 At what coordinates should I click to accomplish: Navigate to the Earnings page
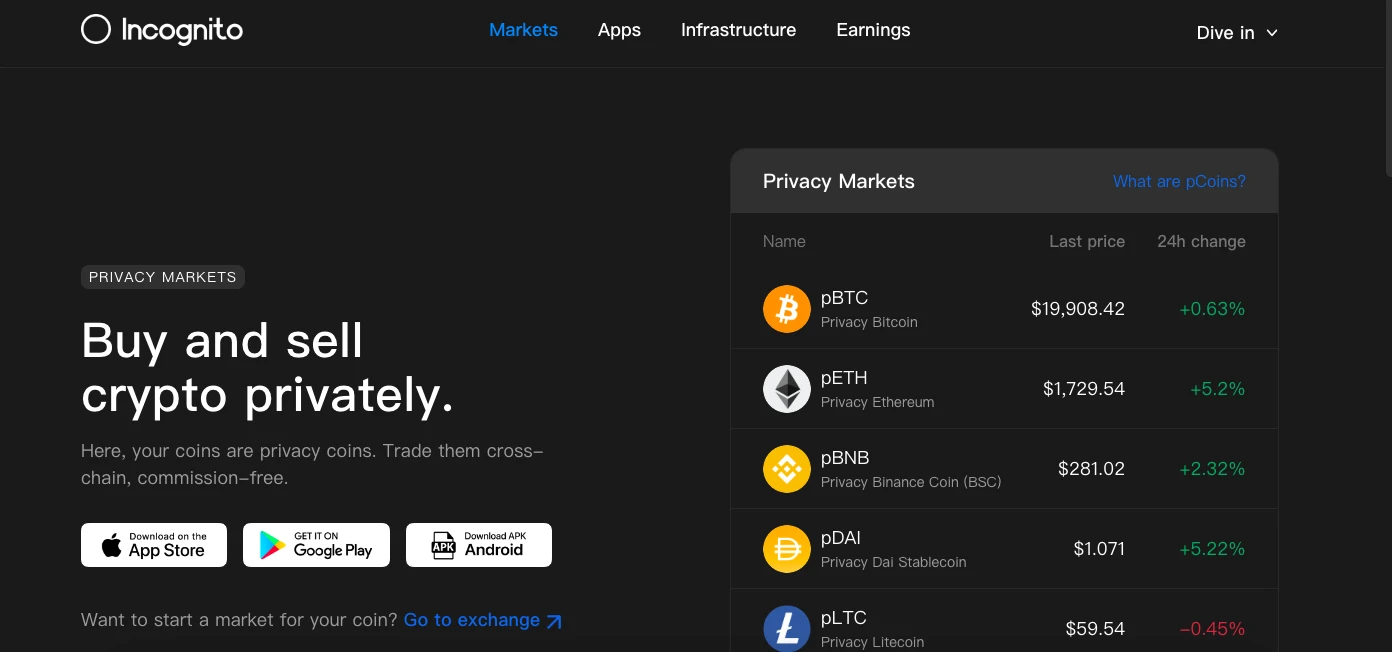tap(873, 30)
